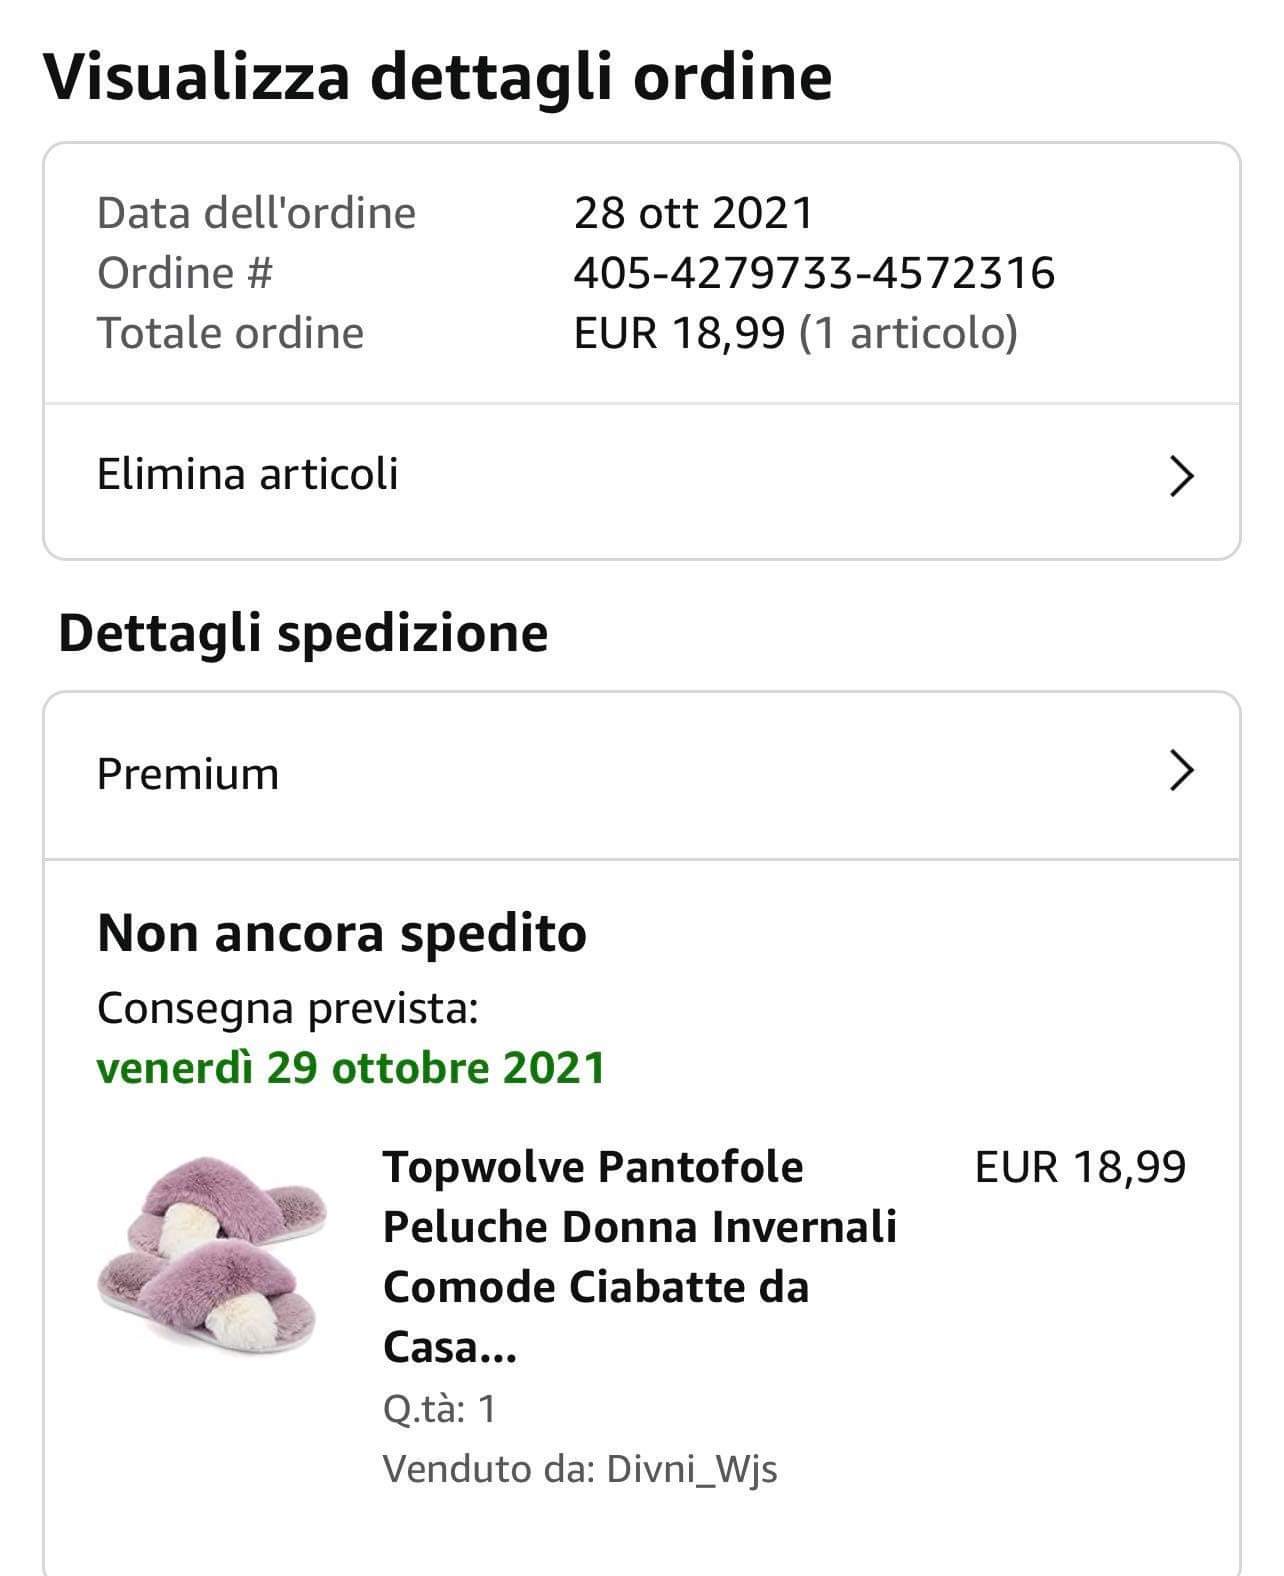The height and width of the screenshot is (1576, 1284).
Task: Click delivery date venerdì 29 ottobre 2021
Action: (351, 1068)
